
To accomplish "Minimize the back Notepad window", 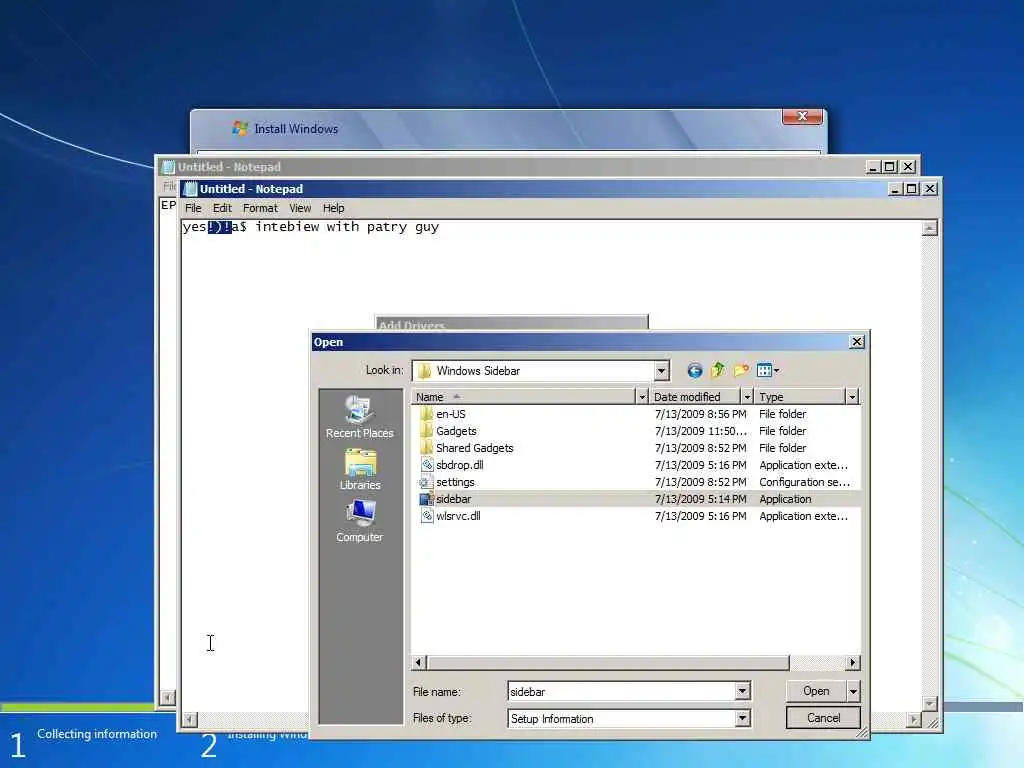I will [x=872, y=167].
